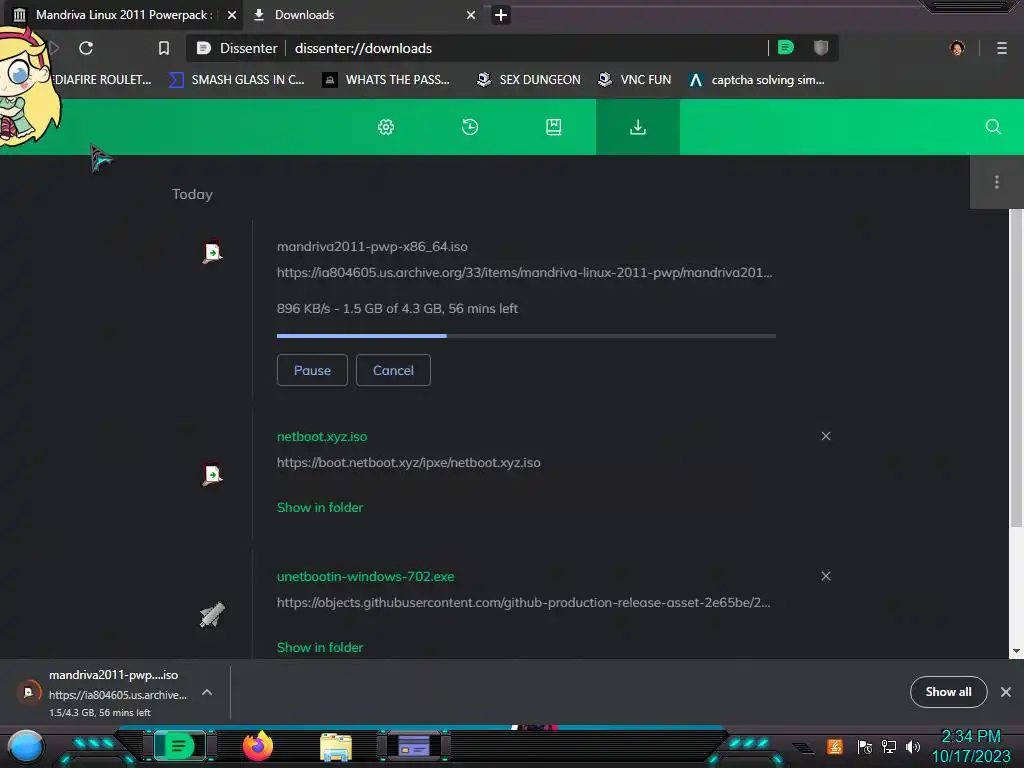
Task: Open the SMASH GLASS IN C... bookmark
Action: 237,80
